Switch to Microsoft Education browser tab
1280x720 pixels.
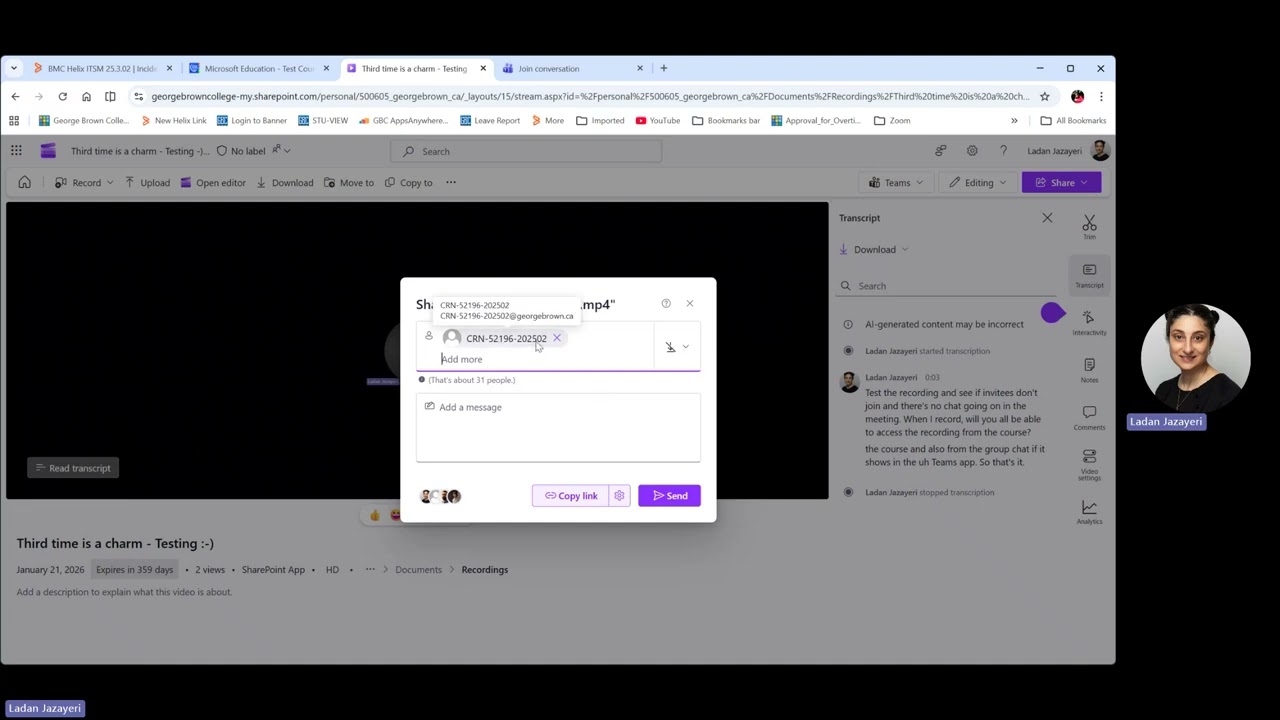click(x=259, y=69)
